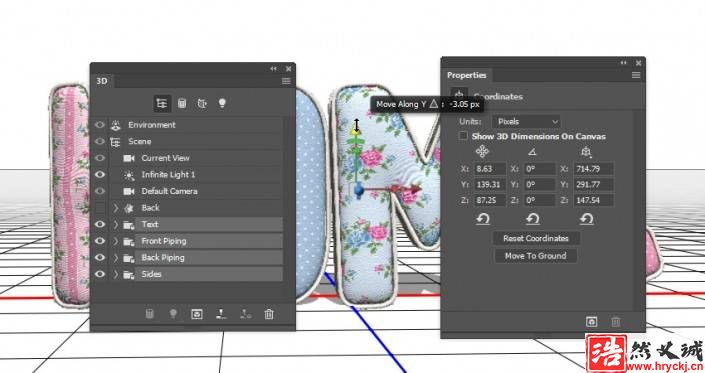Viewport: 705px width, 373px height.
Task: Reset the scale coordinates arrow icon
Action: point(586,219)
